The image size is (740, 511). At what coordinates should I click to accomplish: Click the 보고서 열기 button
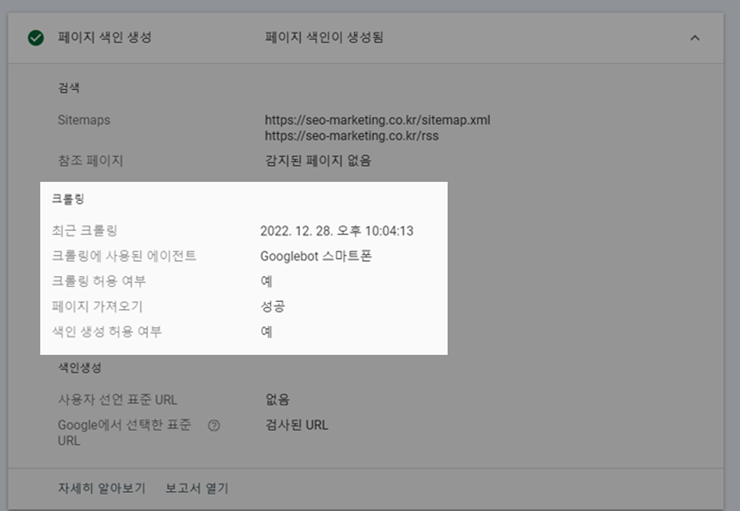click(x=197, y=488)
